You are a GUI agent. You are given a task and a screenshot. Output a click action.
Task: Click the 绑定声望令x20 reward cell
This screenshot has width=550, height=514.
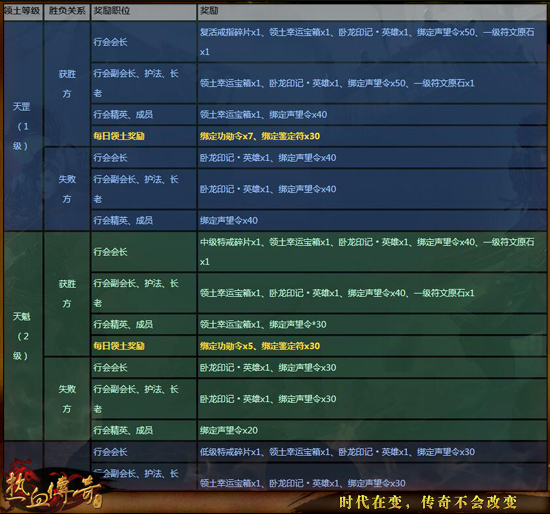point(372,430)
